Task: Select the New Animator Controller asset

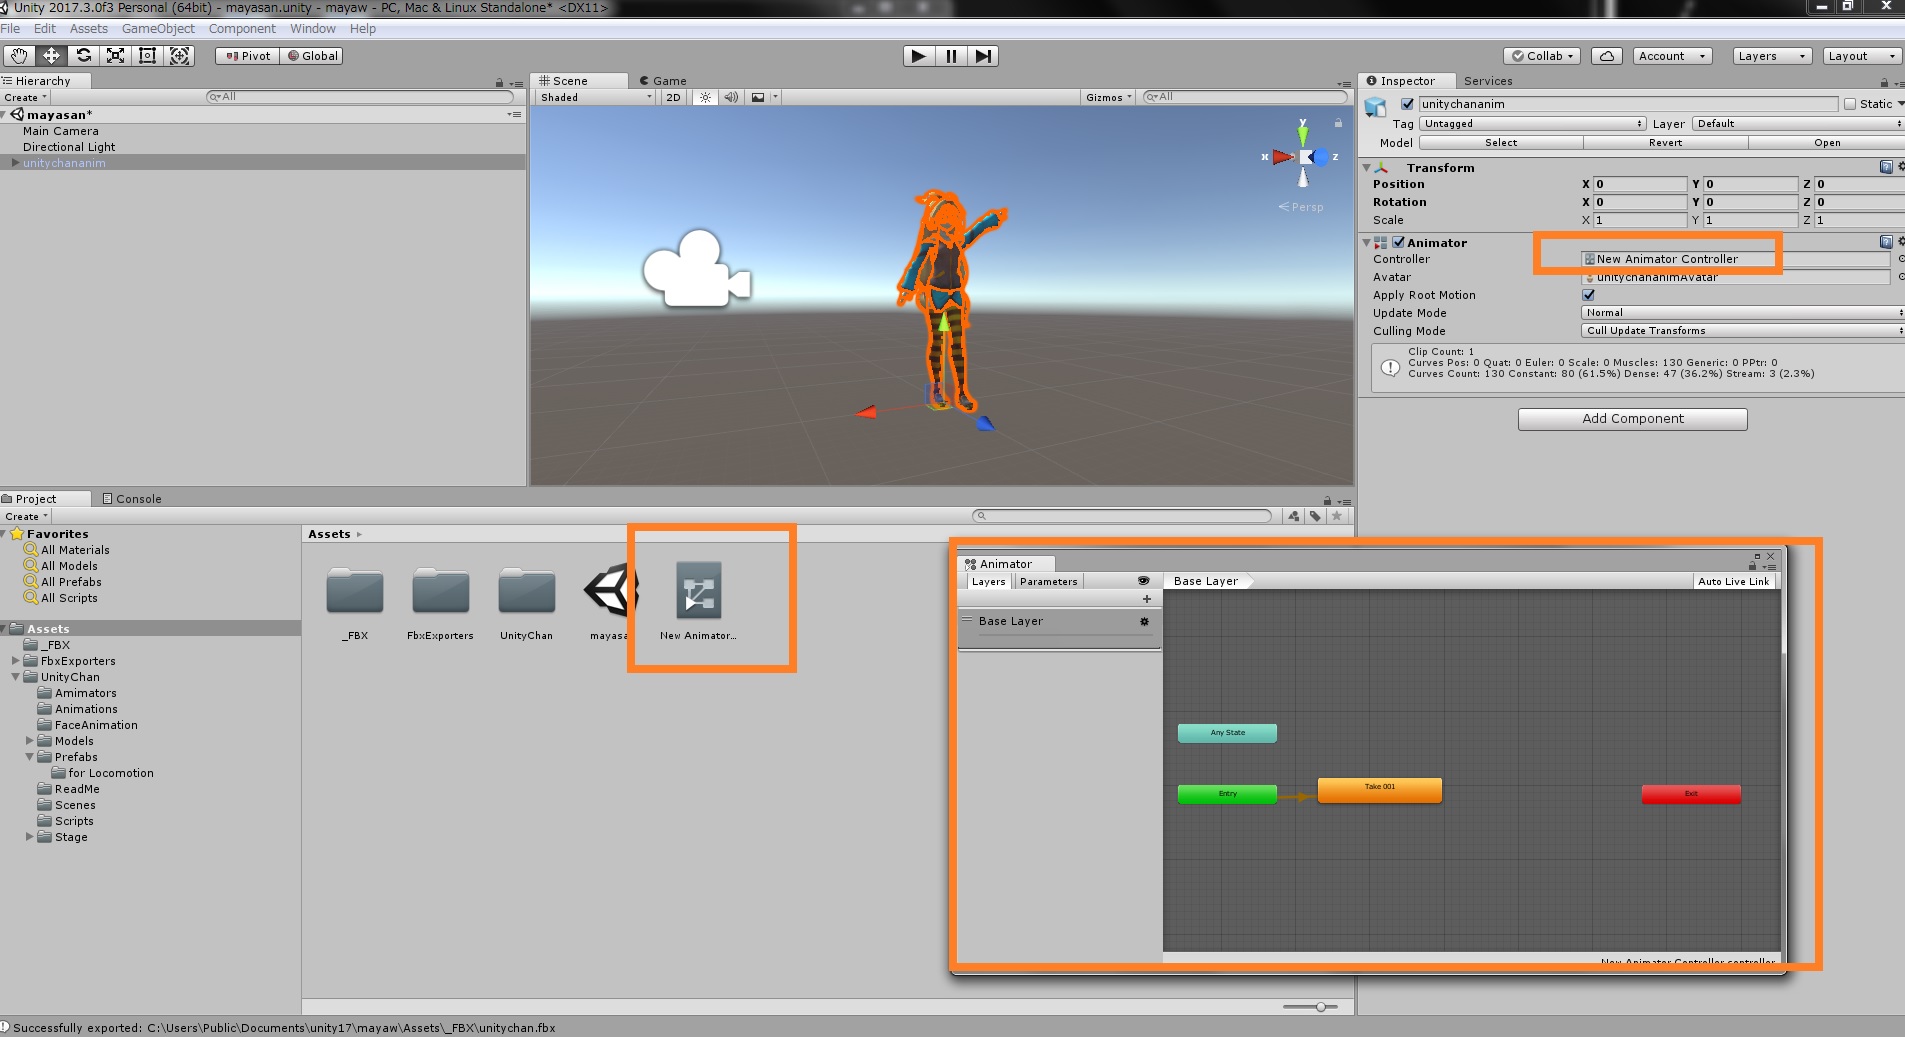Action: tap(698, 598)
